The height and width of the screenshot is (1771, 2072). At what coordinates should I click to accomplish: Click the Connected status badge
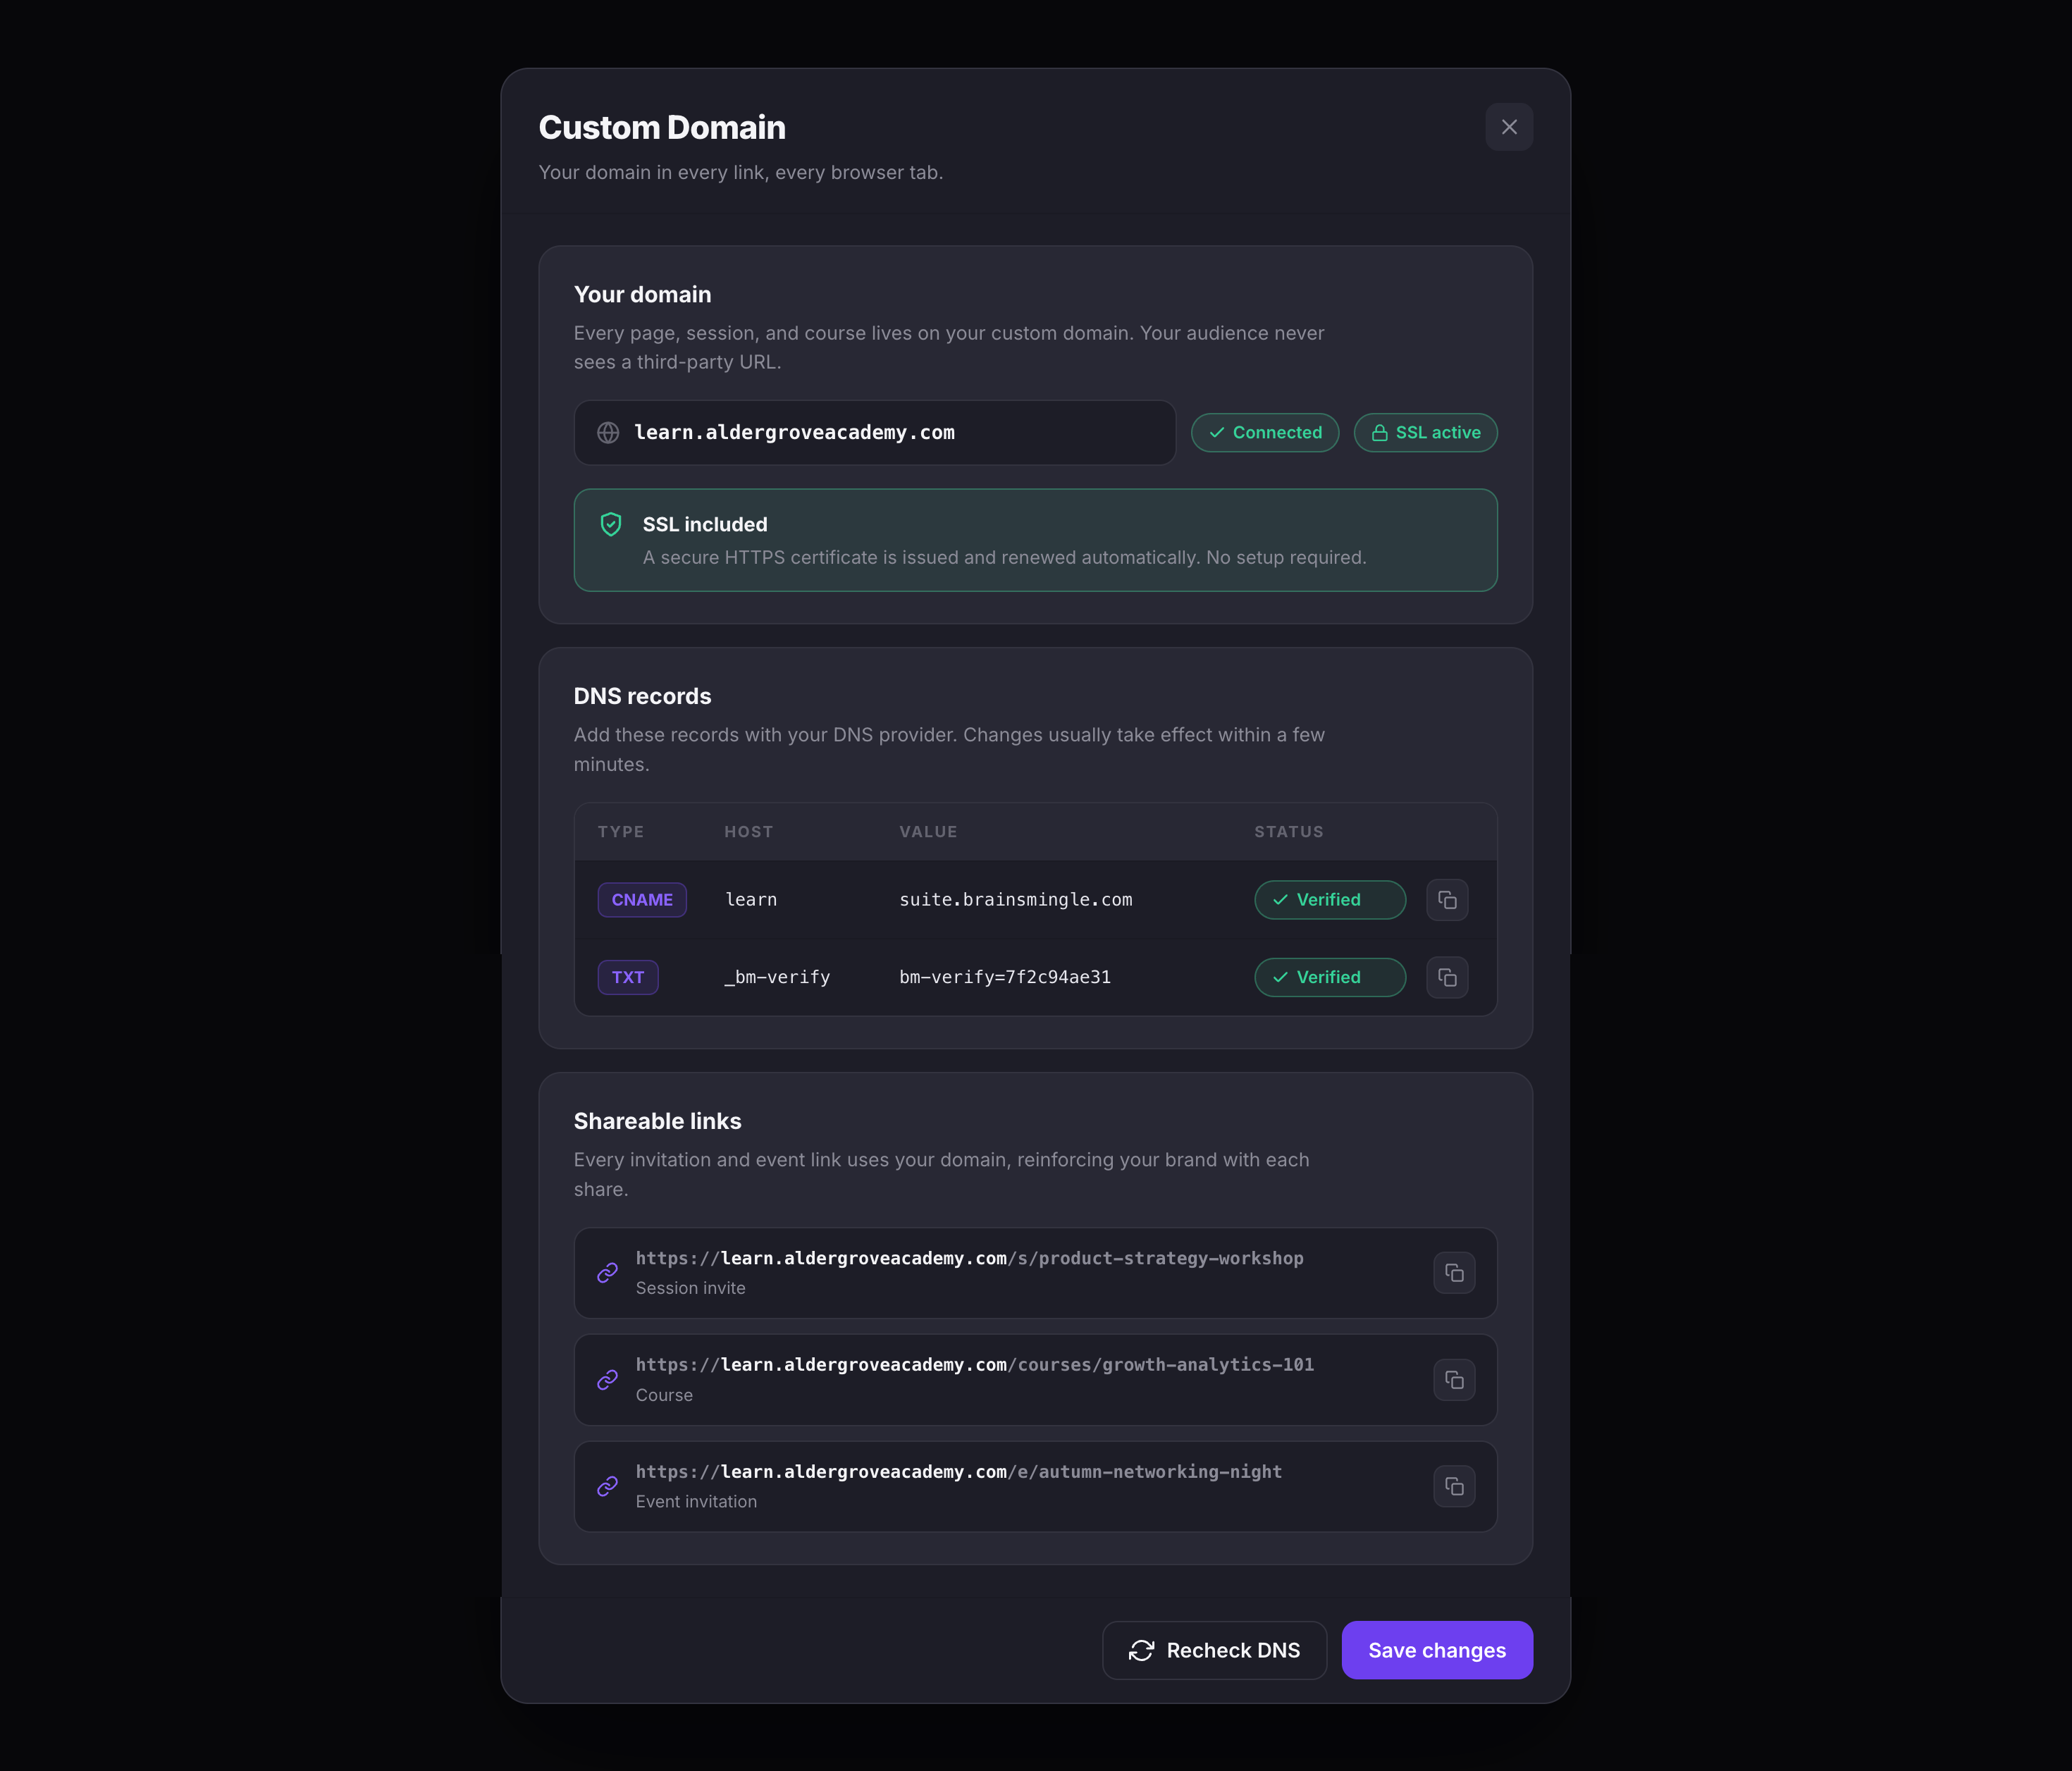tap(1264, 433)
